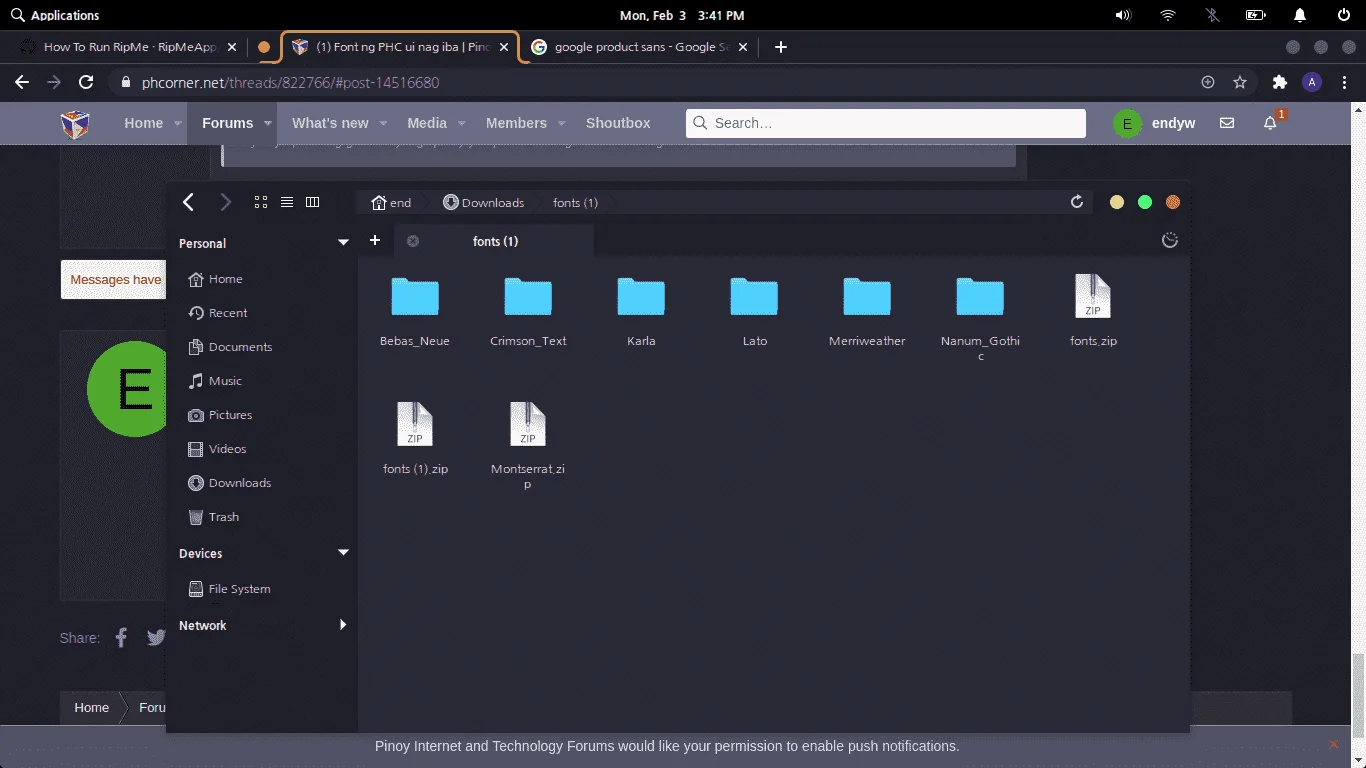Open a new file manager tab

(375, 240)
